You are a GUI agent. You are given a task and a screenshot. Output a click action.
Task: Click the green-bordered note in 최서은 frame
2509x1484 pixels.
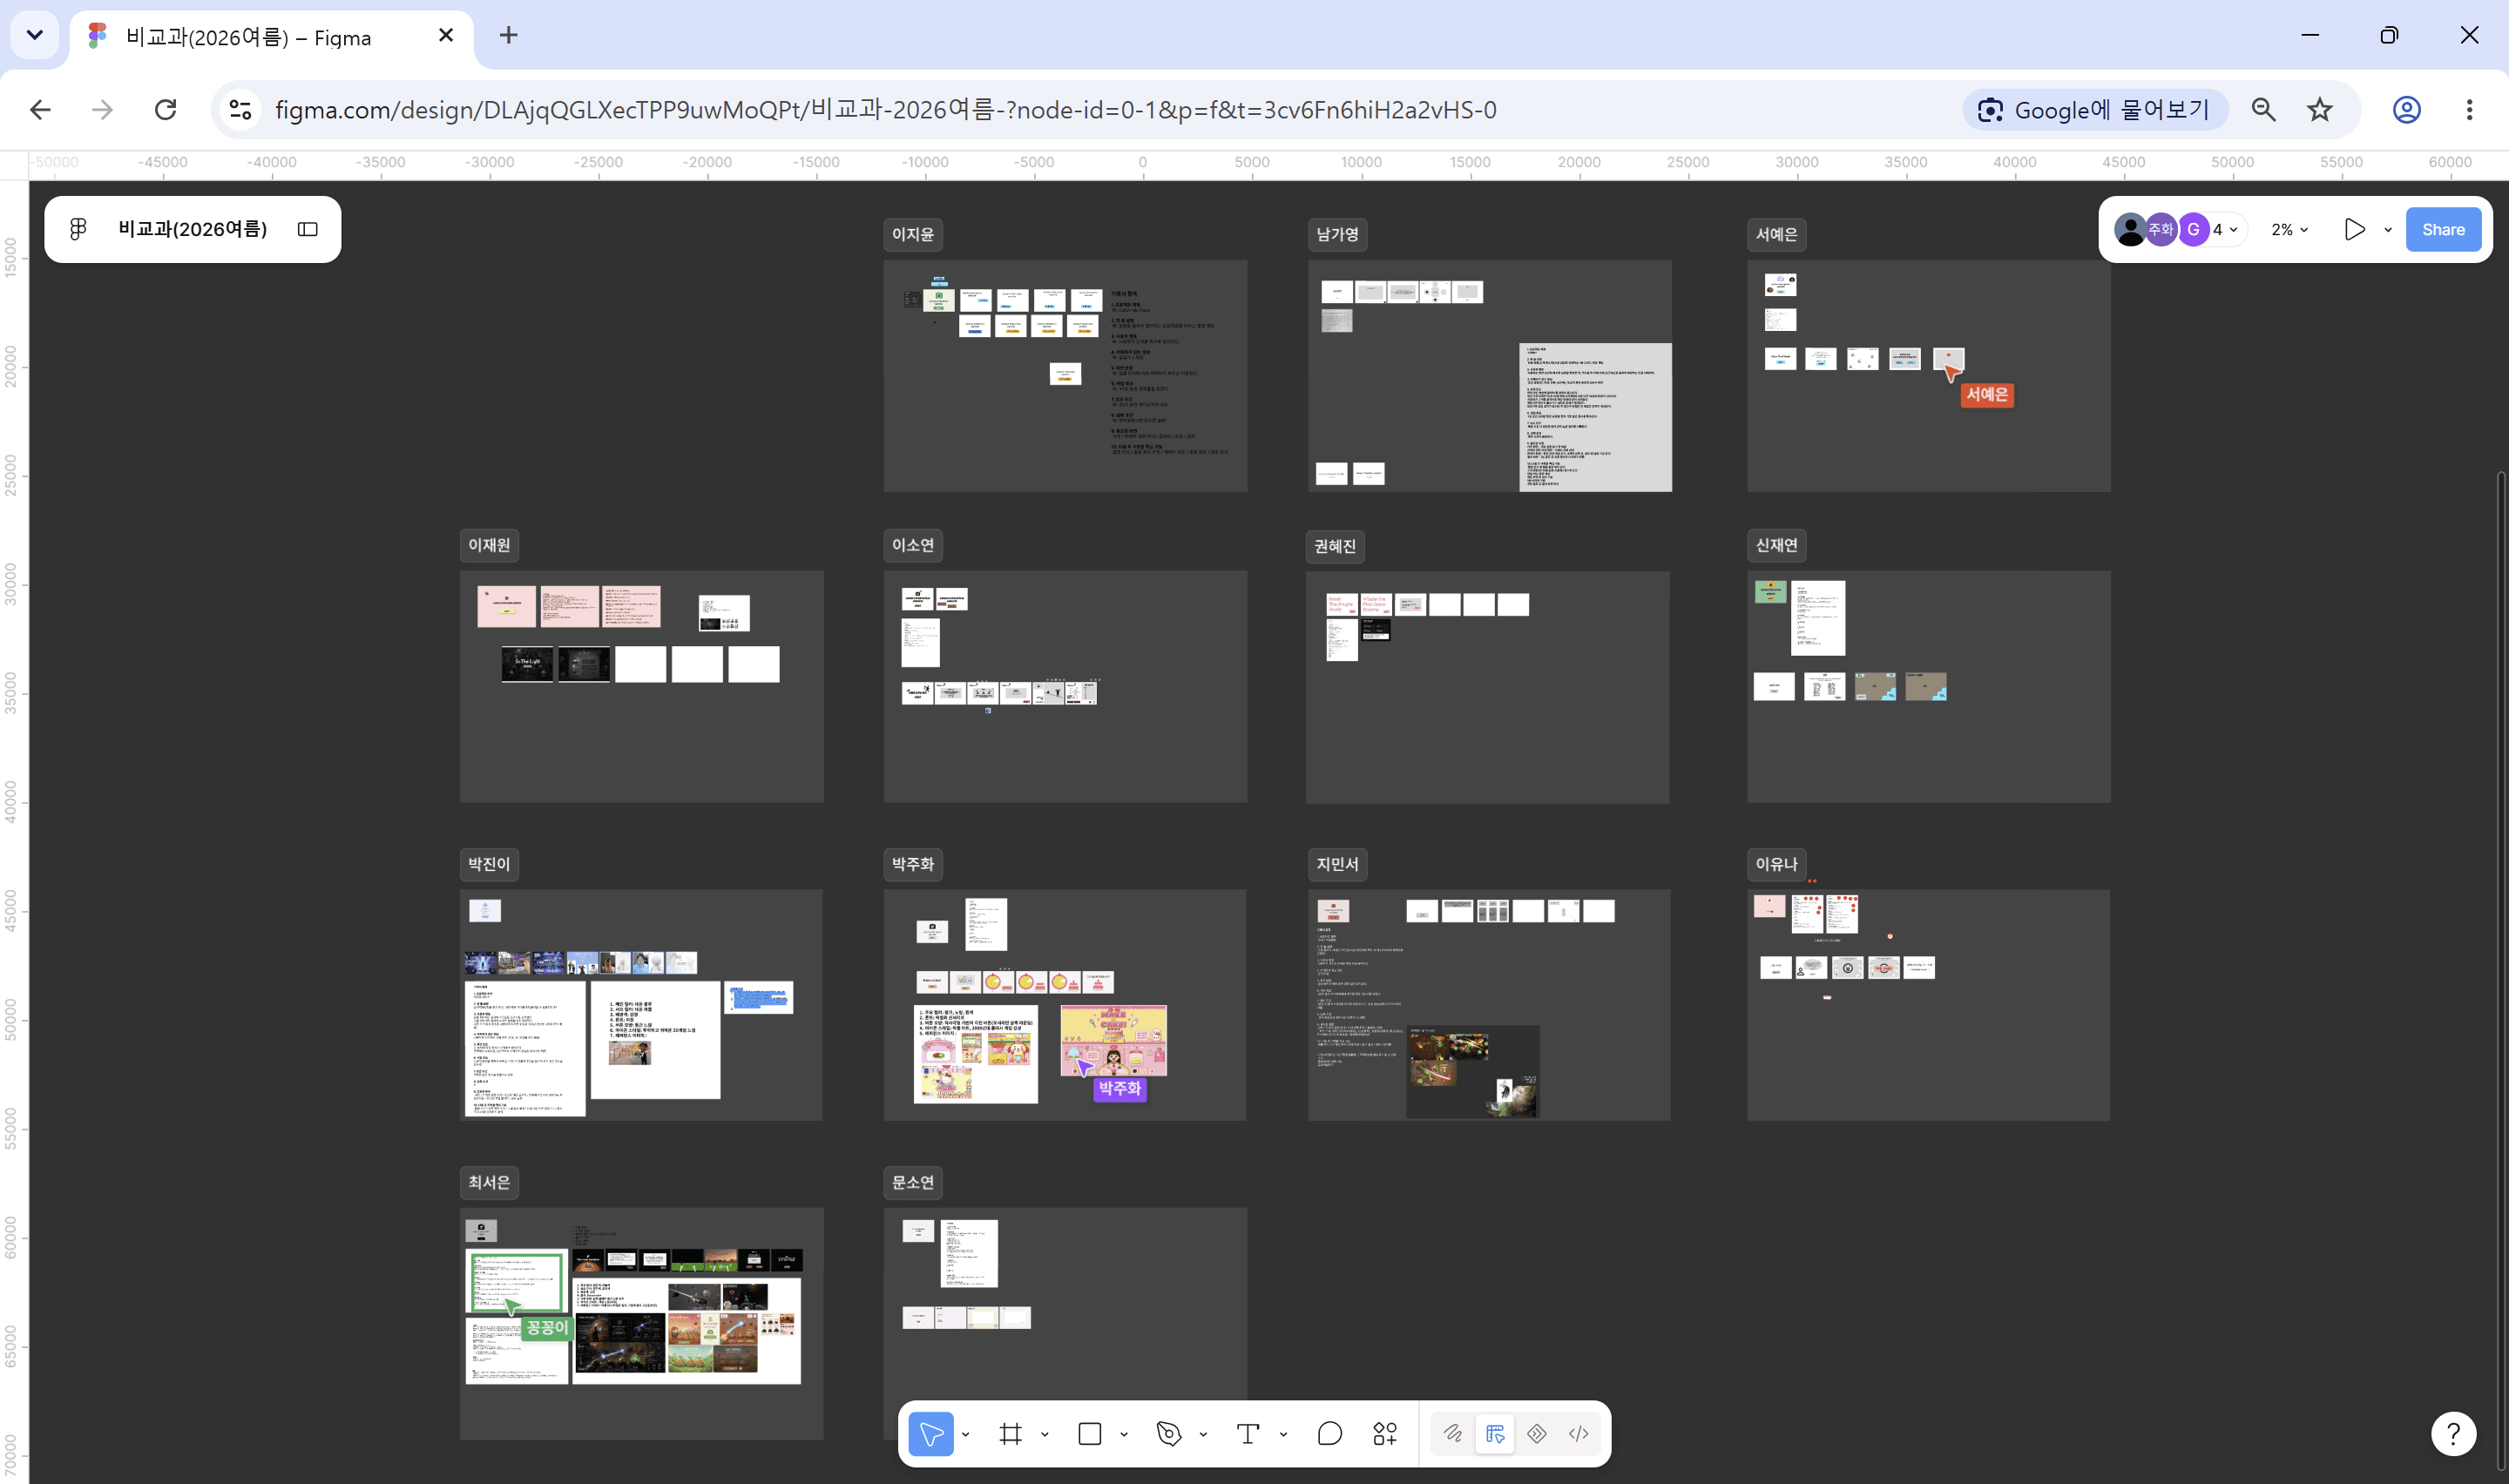click(x=517, y=1282)
